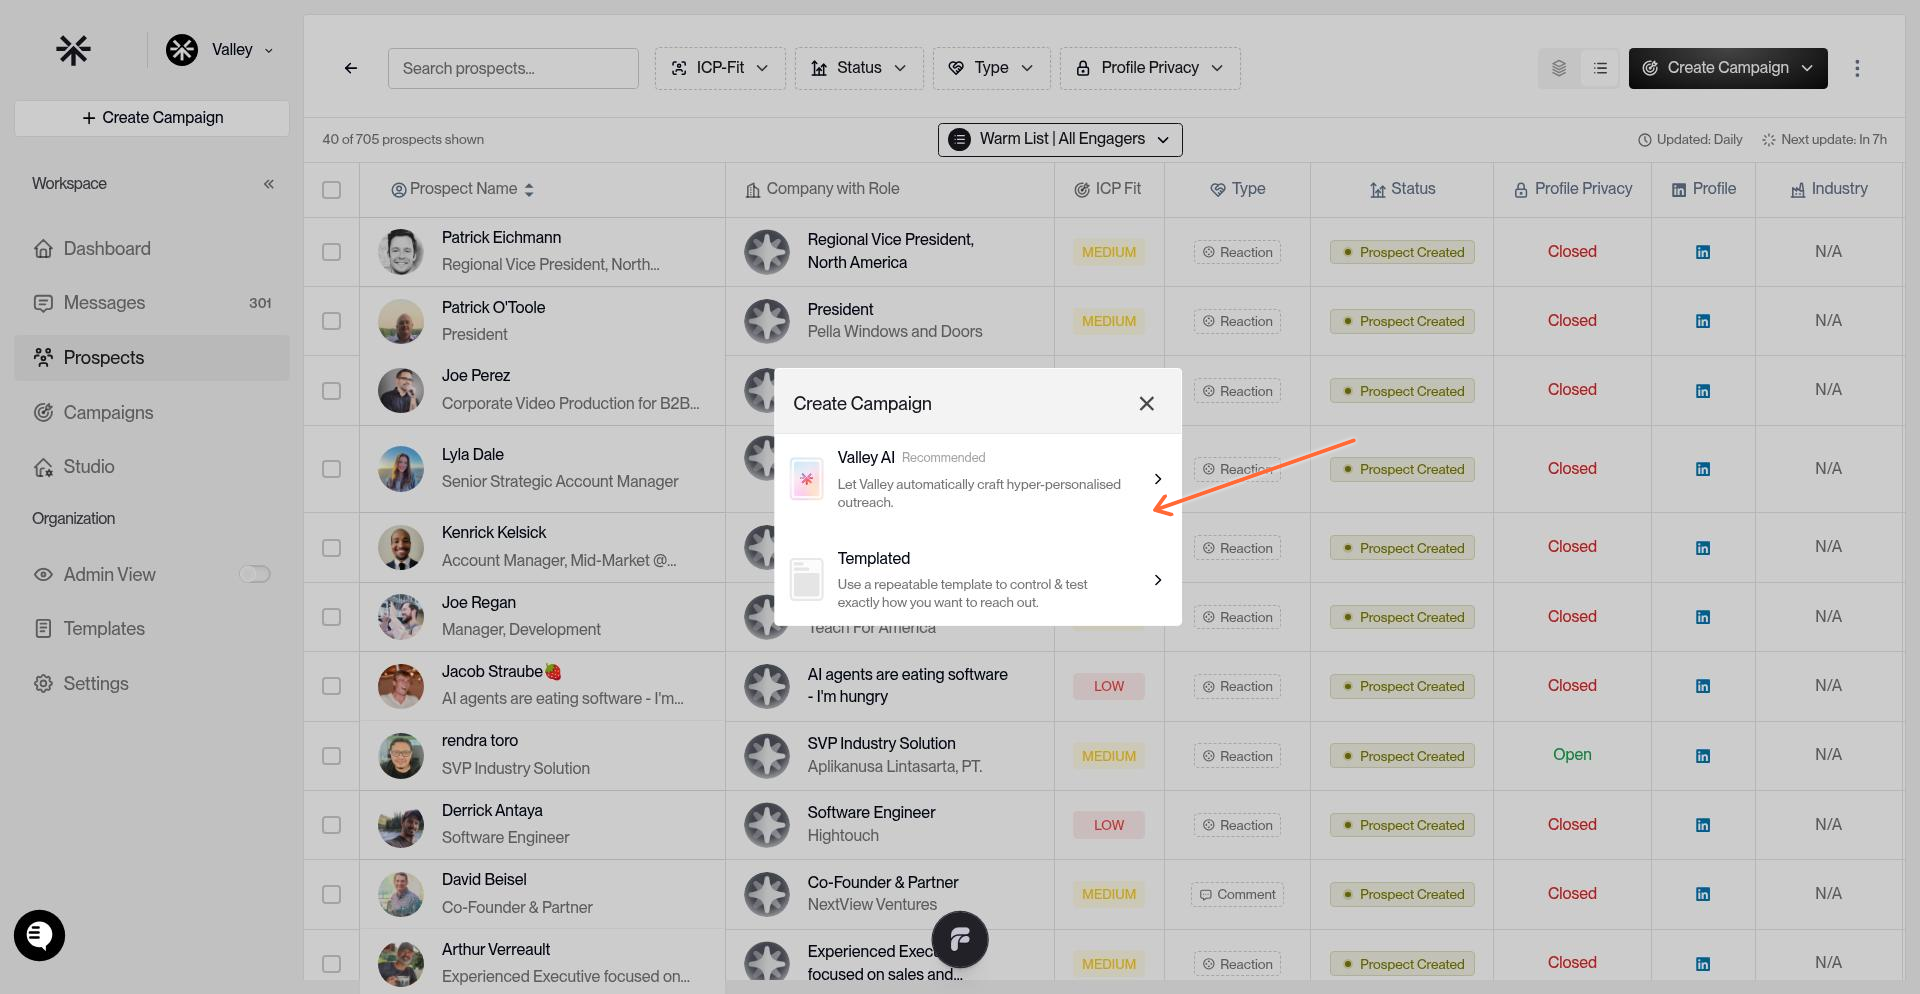Switch to list view icon
This screenshot has height=994, width=1920.
point(1600,68)
